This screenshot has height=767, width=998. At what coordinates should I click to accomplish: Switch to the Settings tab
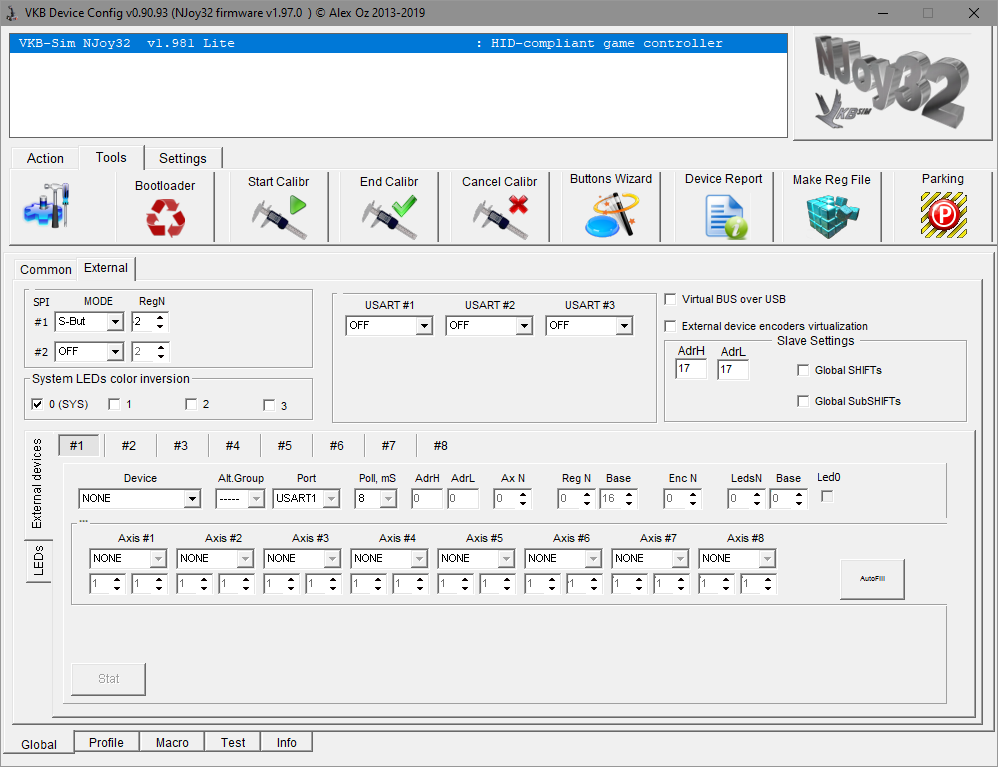coord(183,158)
